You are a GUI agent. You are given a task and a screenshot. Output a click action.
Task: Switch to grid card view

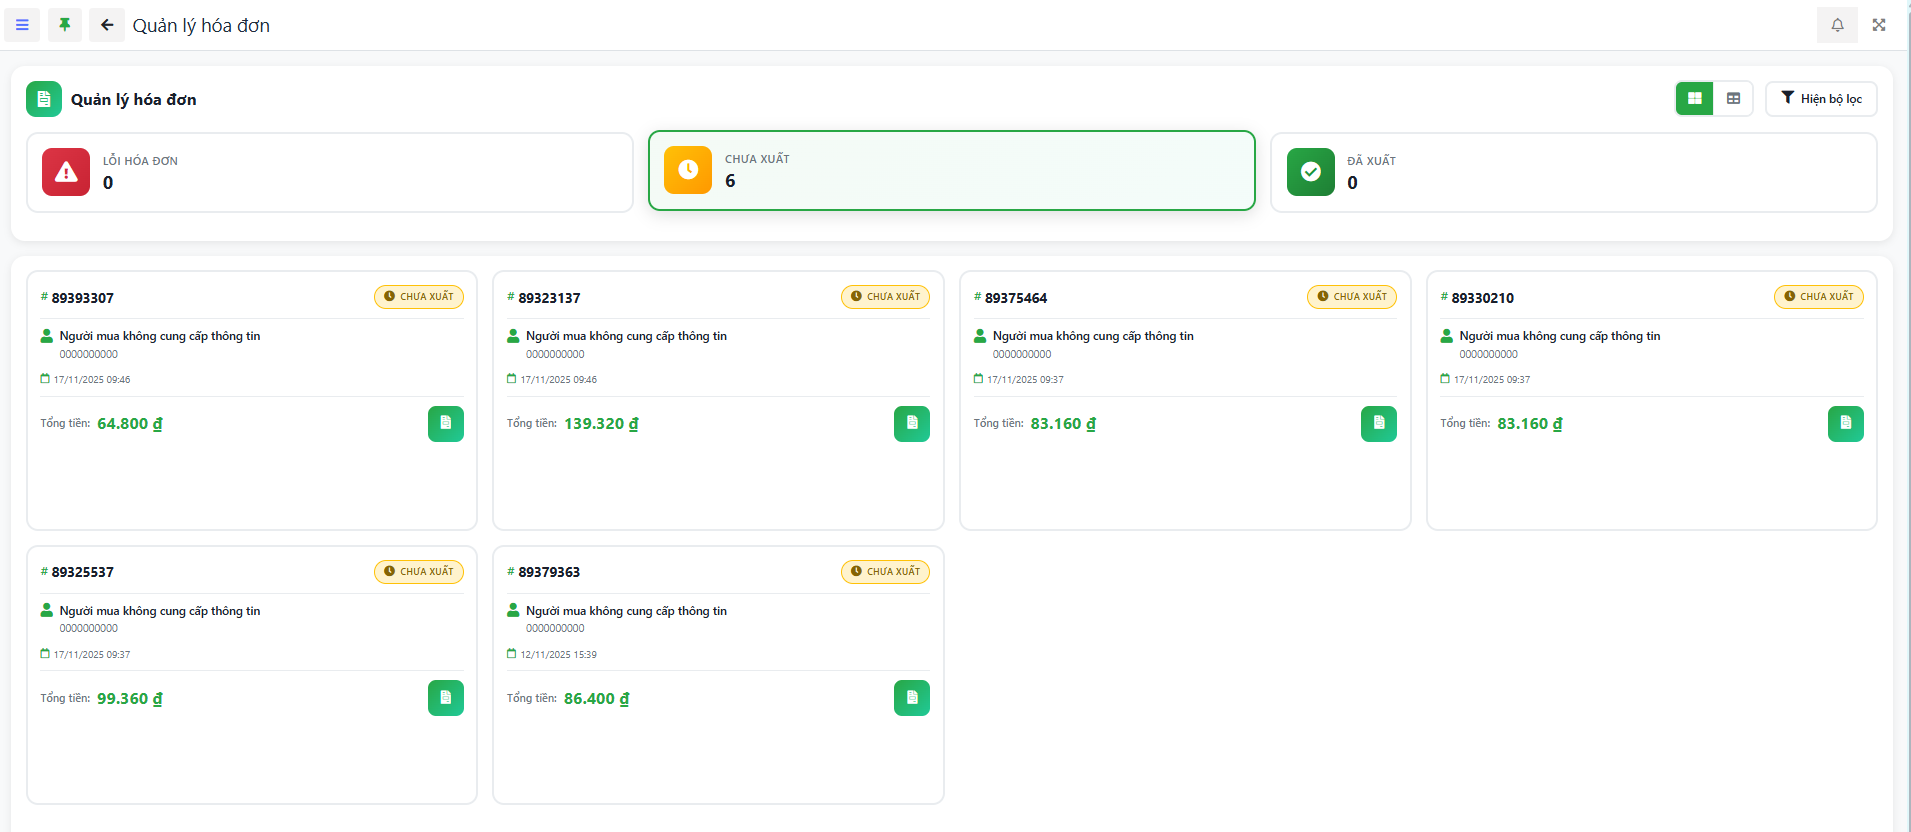[1694, 99]
